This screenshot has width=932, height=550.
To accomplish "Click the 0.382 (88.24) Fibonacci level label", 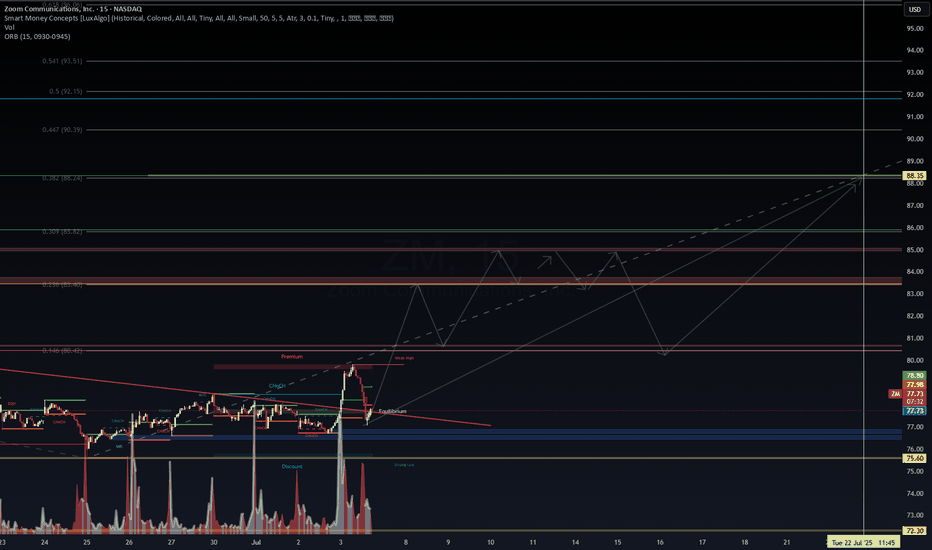I will click(62, 178).
